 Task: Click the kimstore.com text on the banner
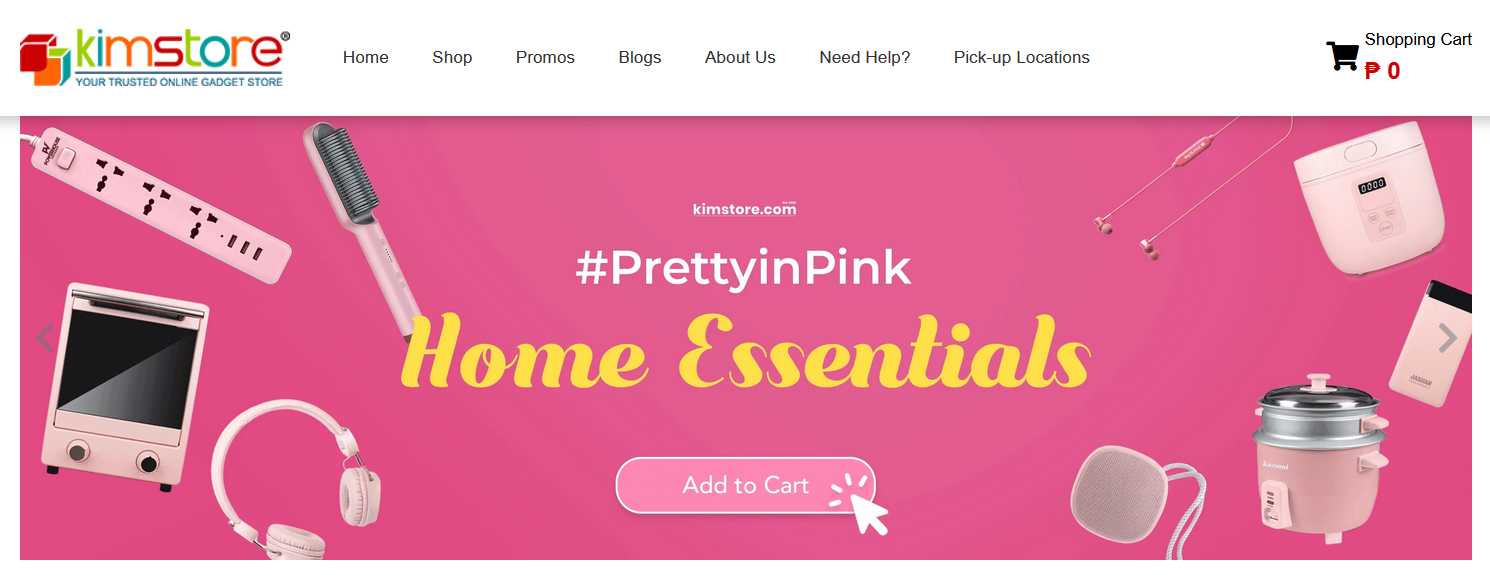tap(743, 208)
